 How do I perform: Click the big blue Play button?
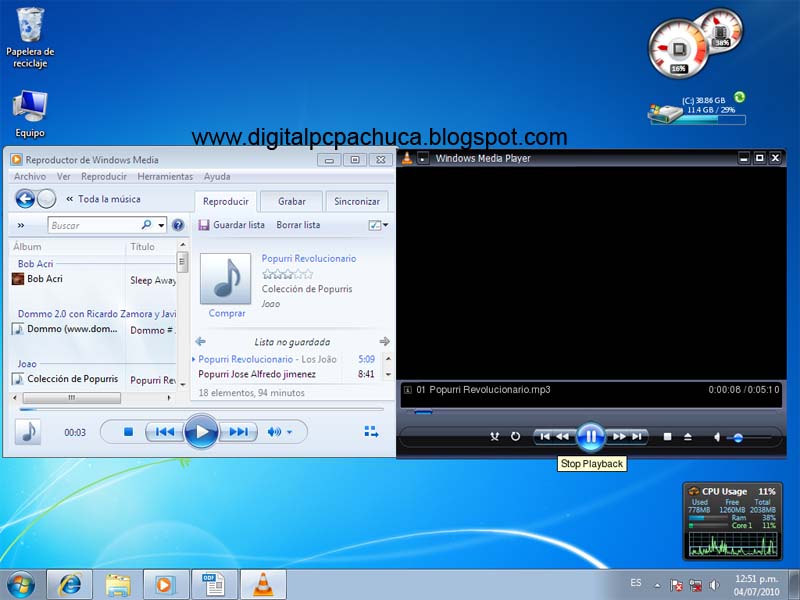[201, 432]
